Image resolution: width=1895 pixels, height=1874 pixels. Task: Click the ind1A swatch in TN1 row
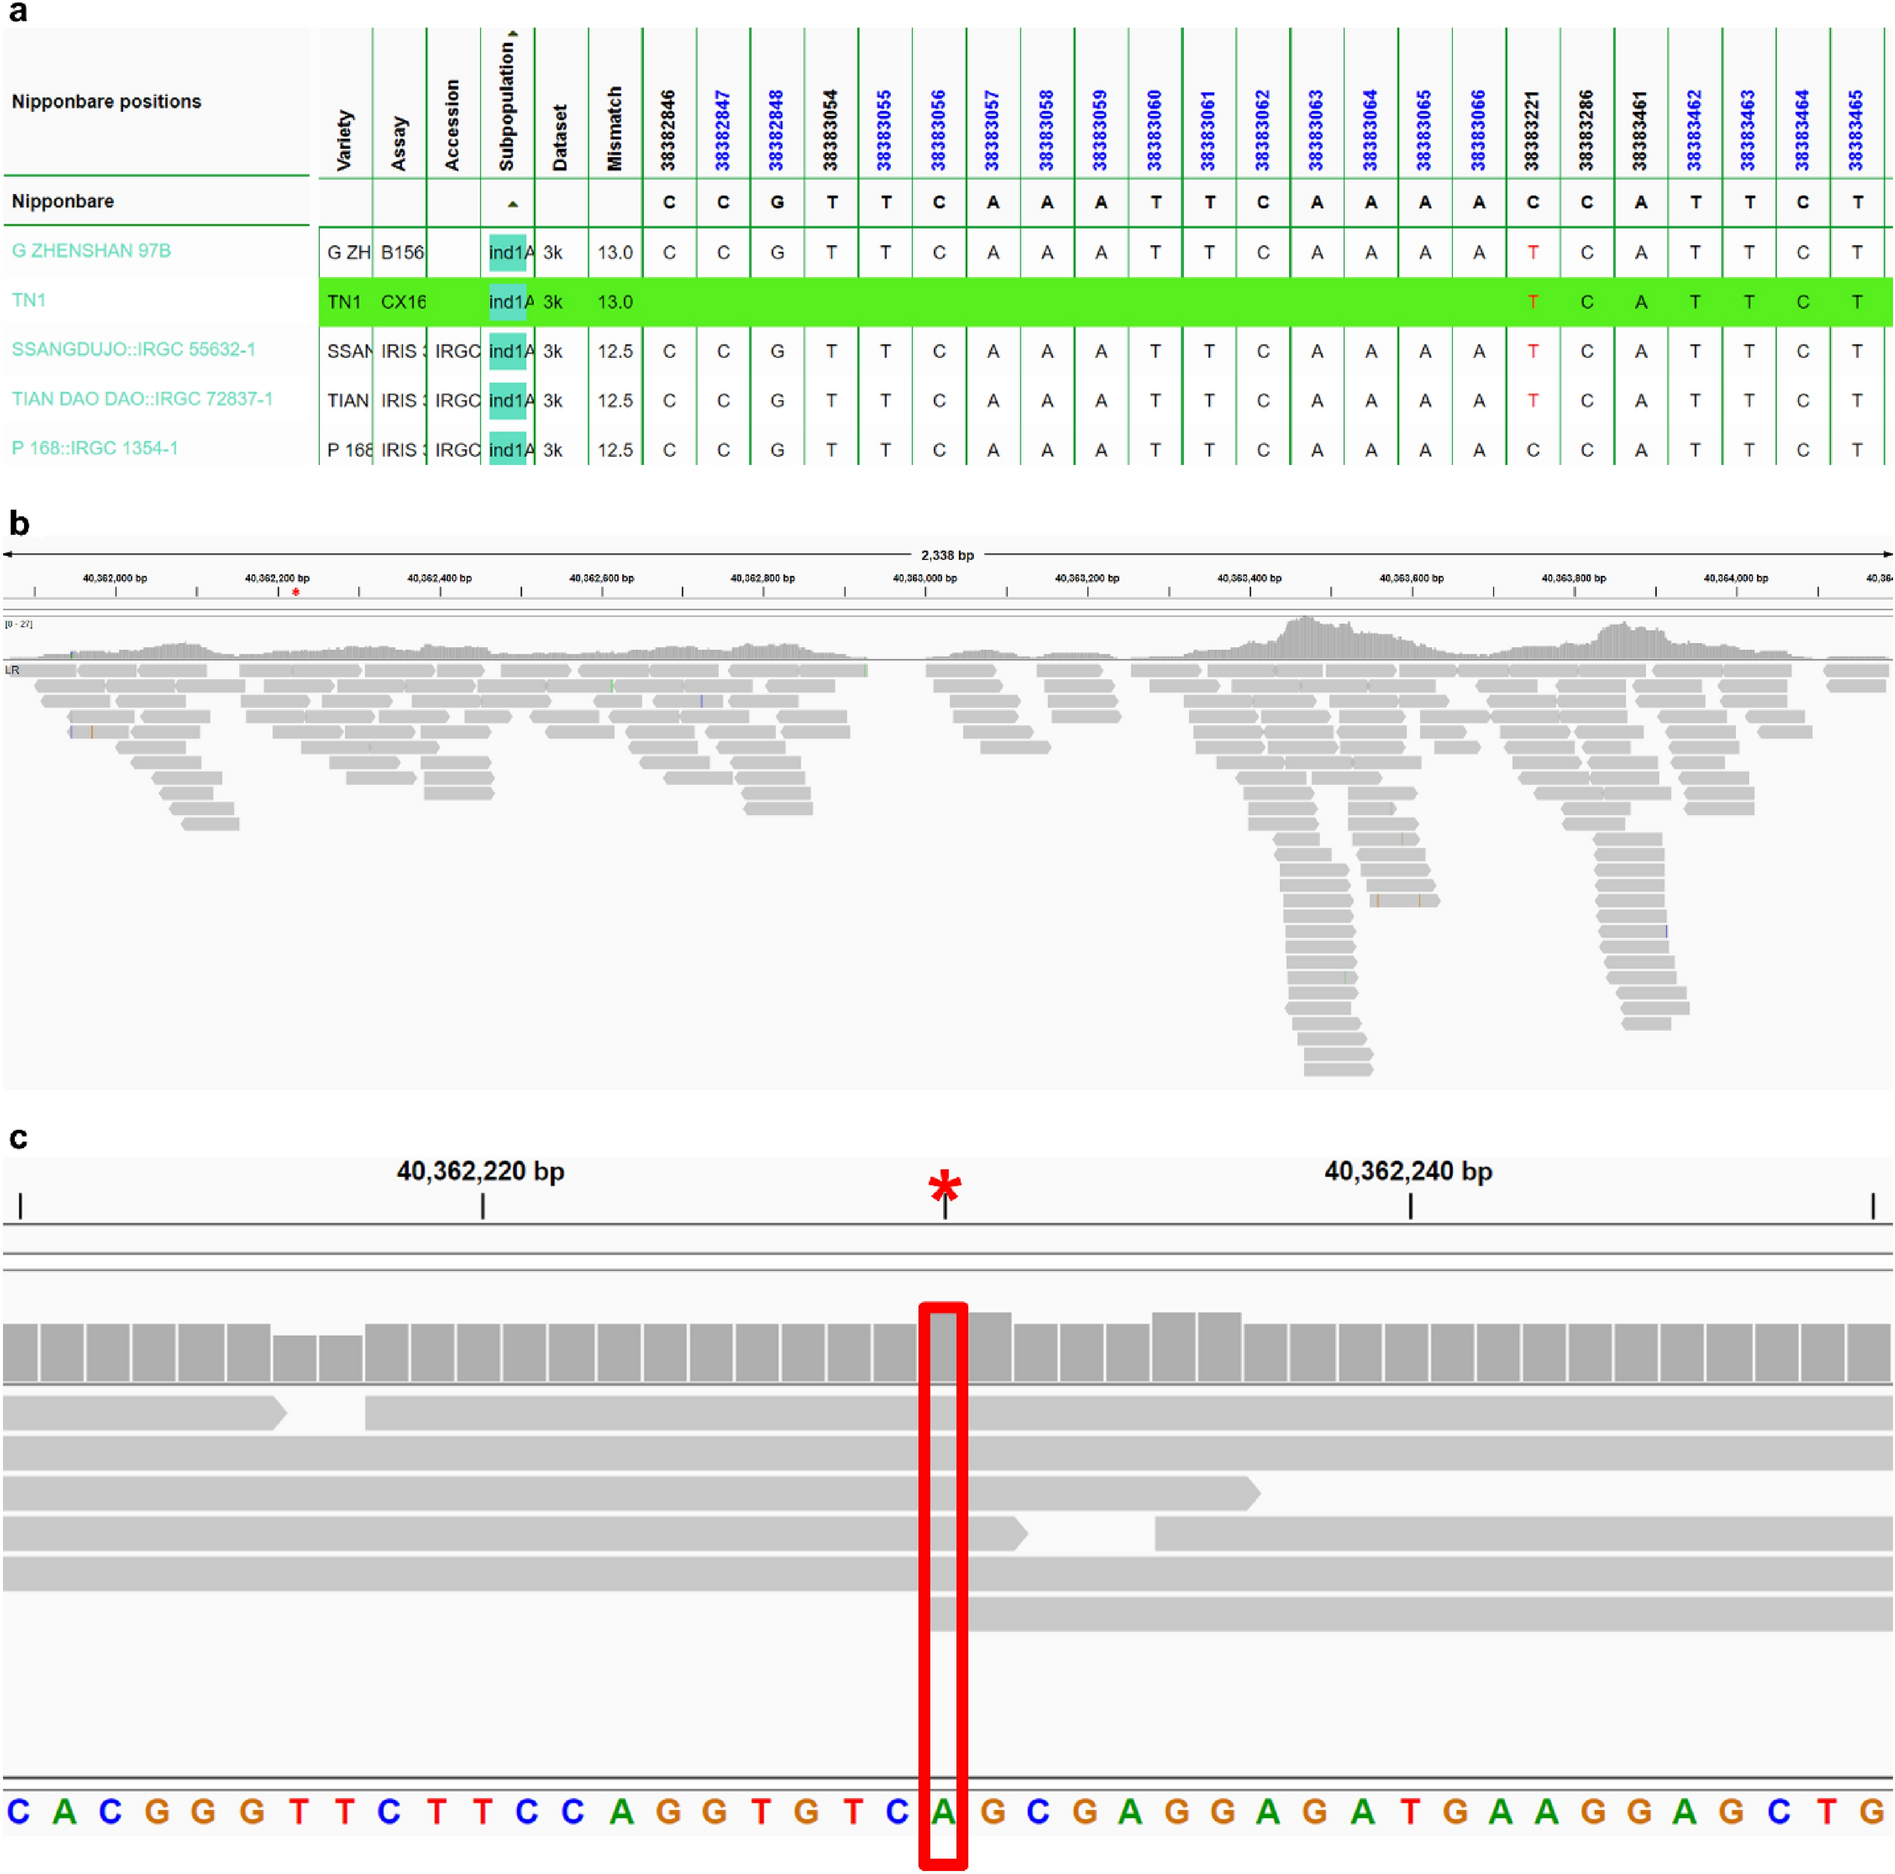pyautogui.click(x=508, y=302)
